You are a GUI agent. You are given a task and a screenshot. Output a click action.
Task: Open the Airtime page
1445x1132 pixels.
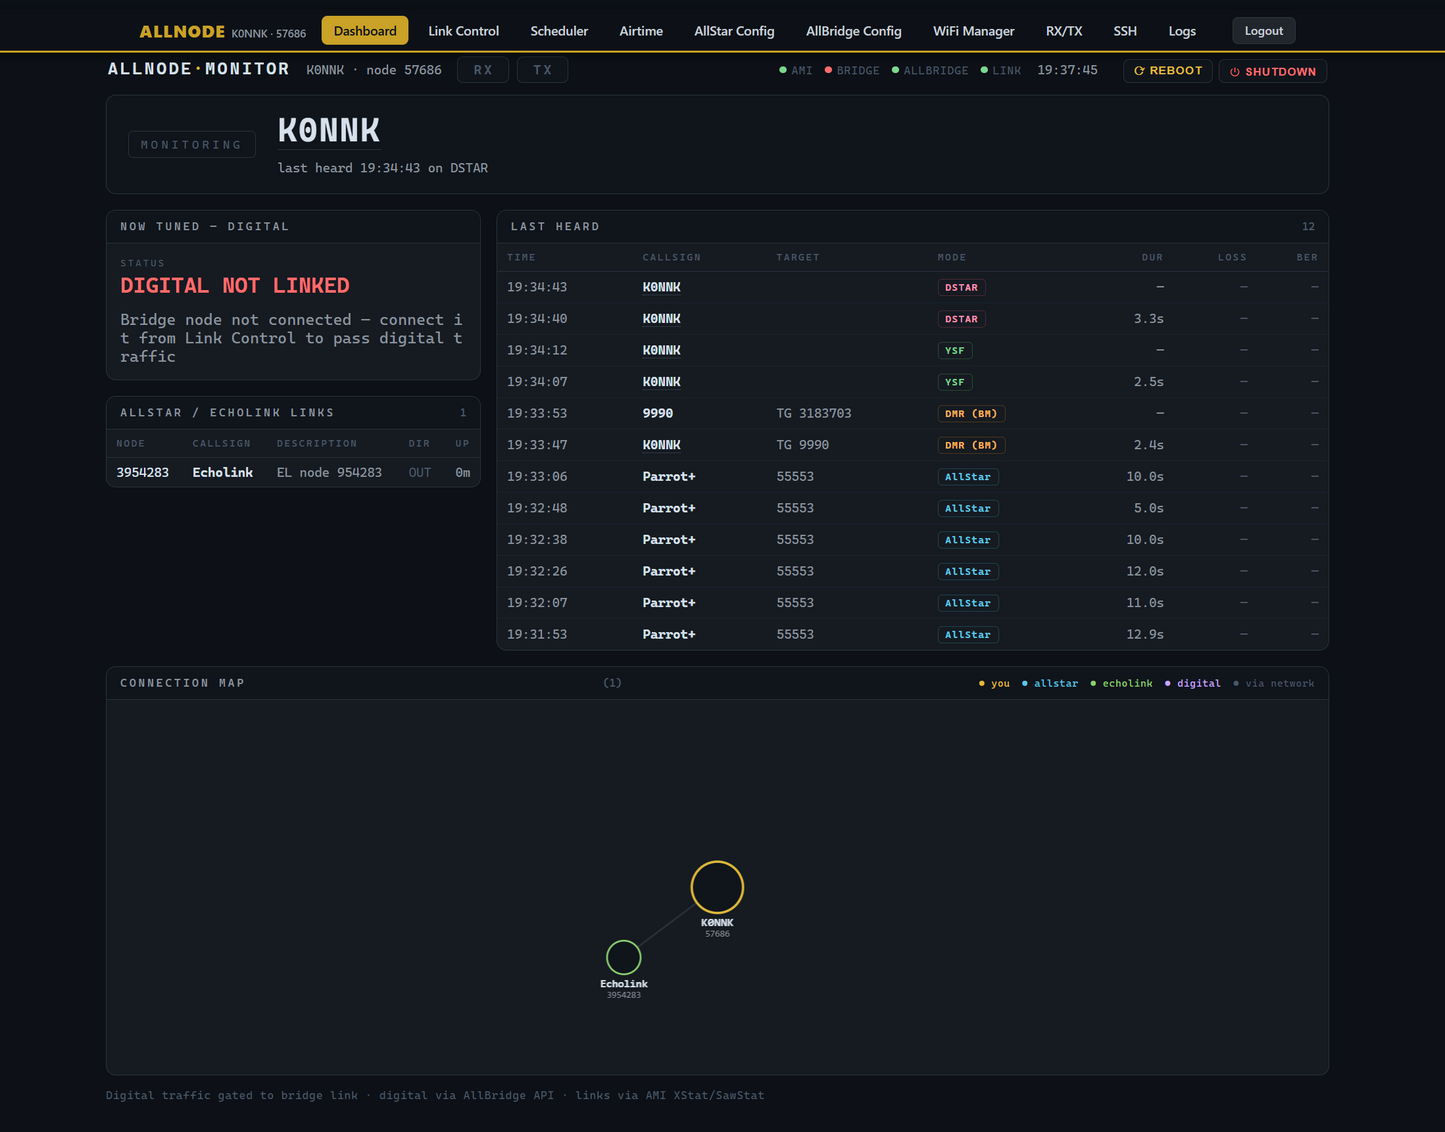pyautogui.click(x=641, y=31)
